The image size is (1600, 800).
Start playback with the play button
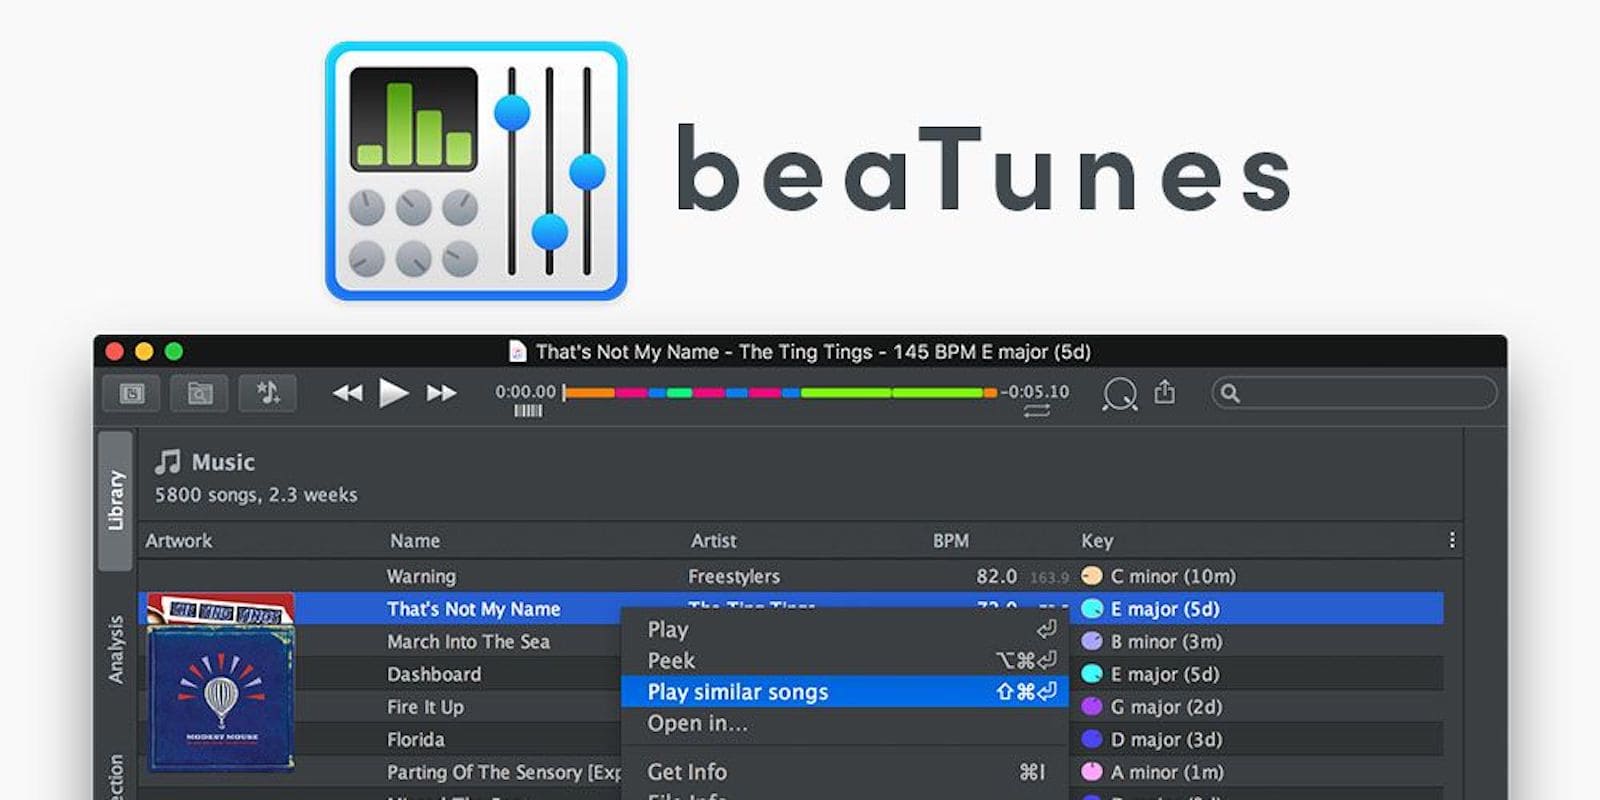coord(394,393)
